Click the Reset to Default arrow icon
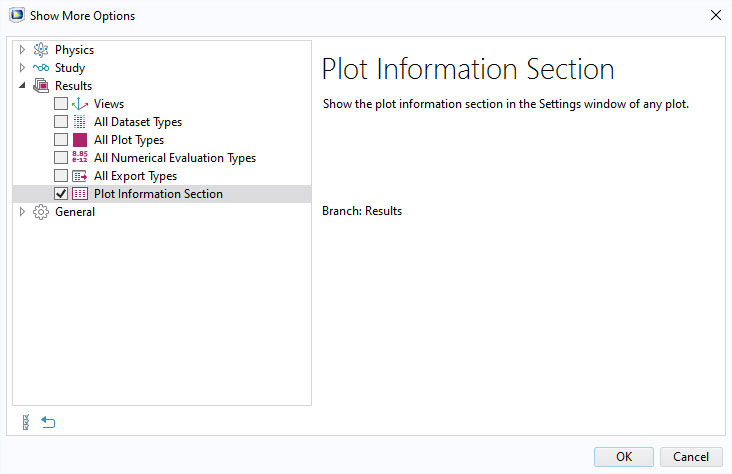 tap(48, 422)
